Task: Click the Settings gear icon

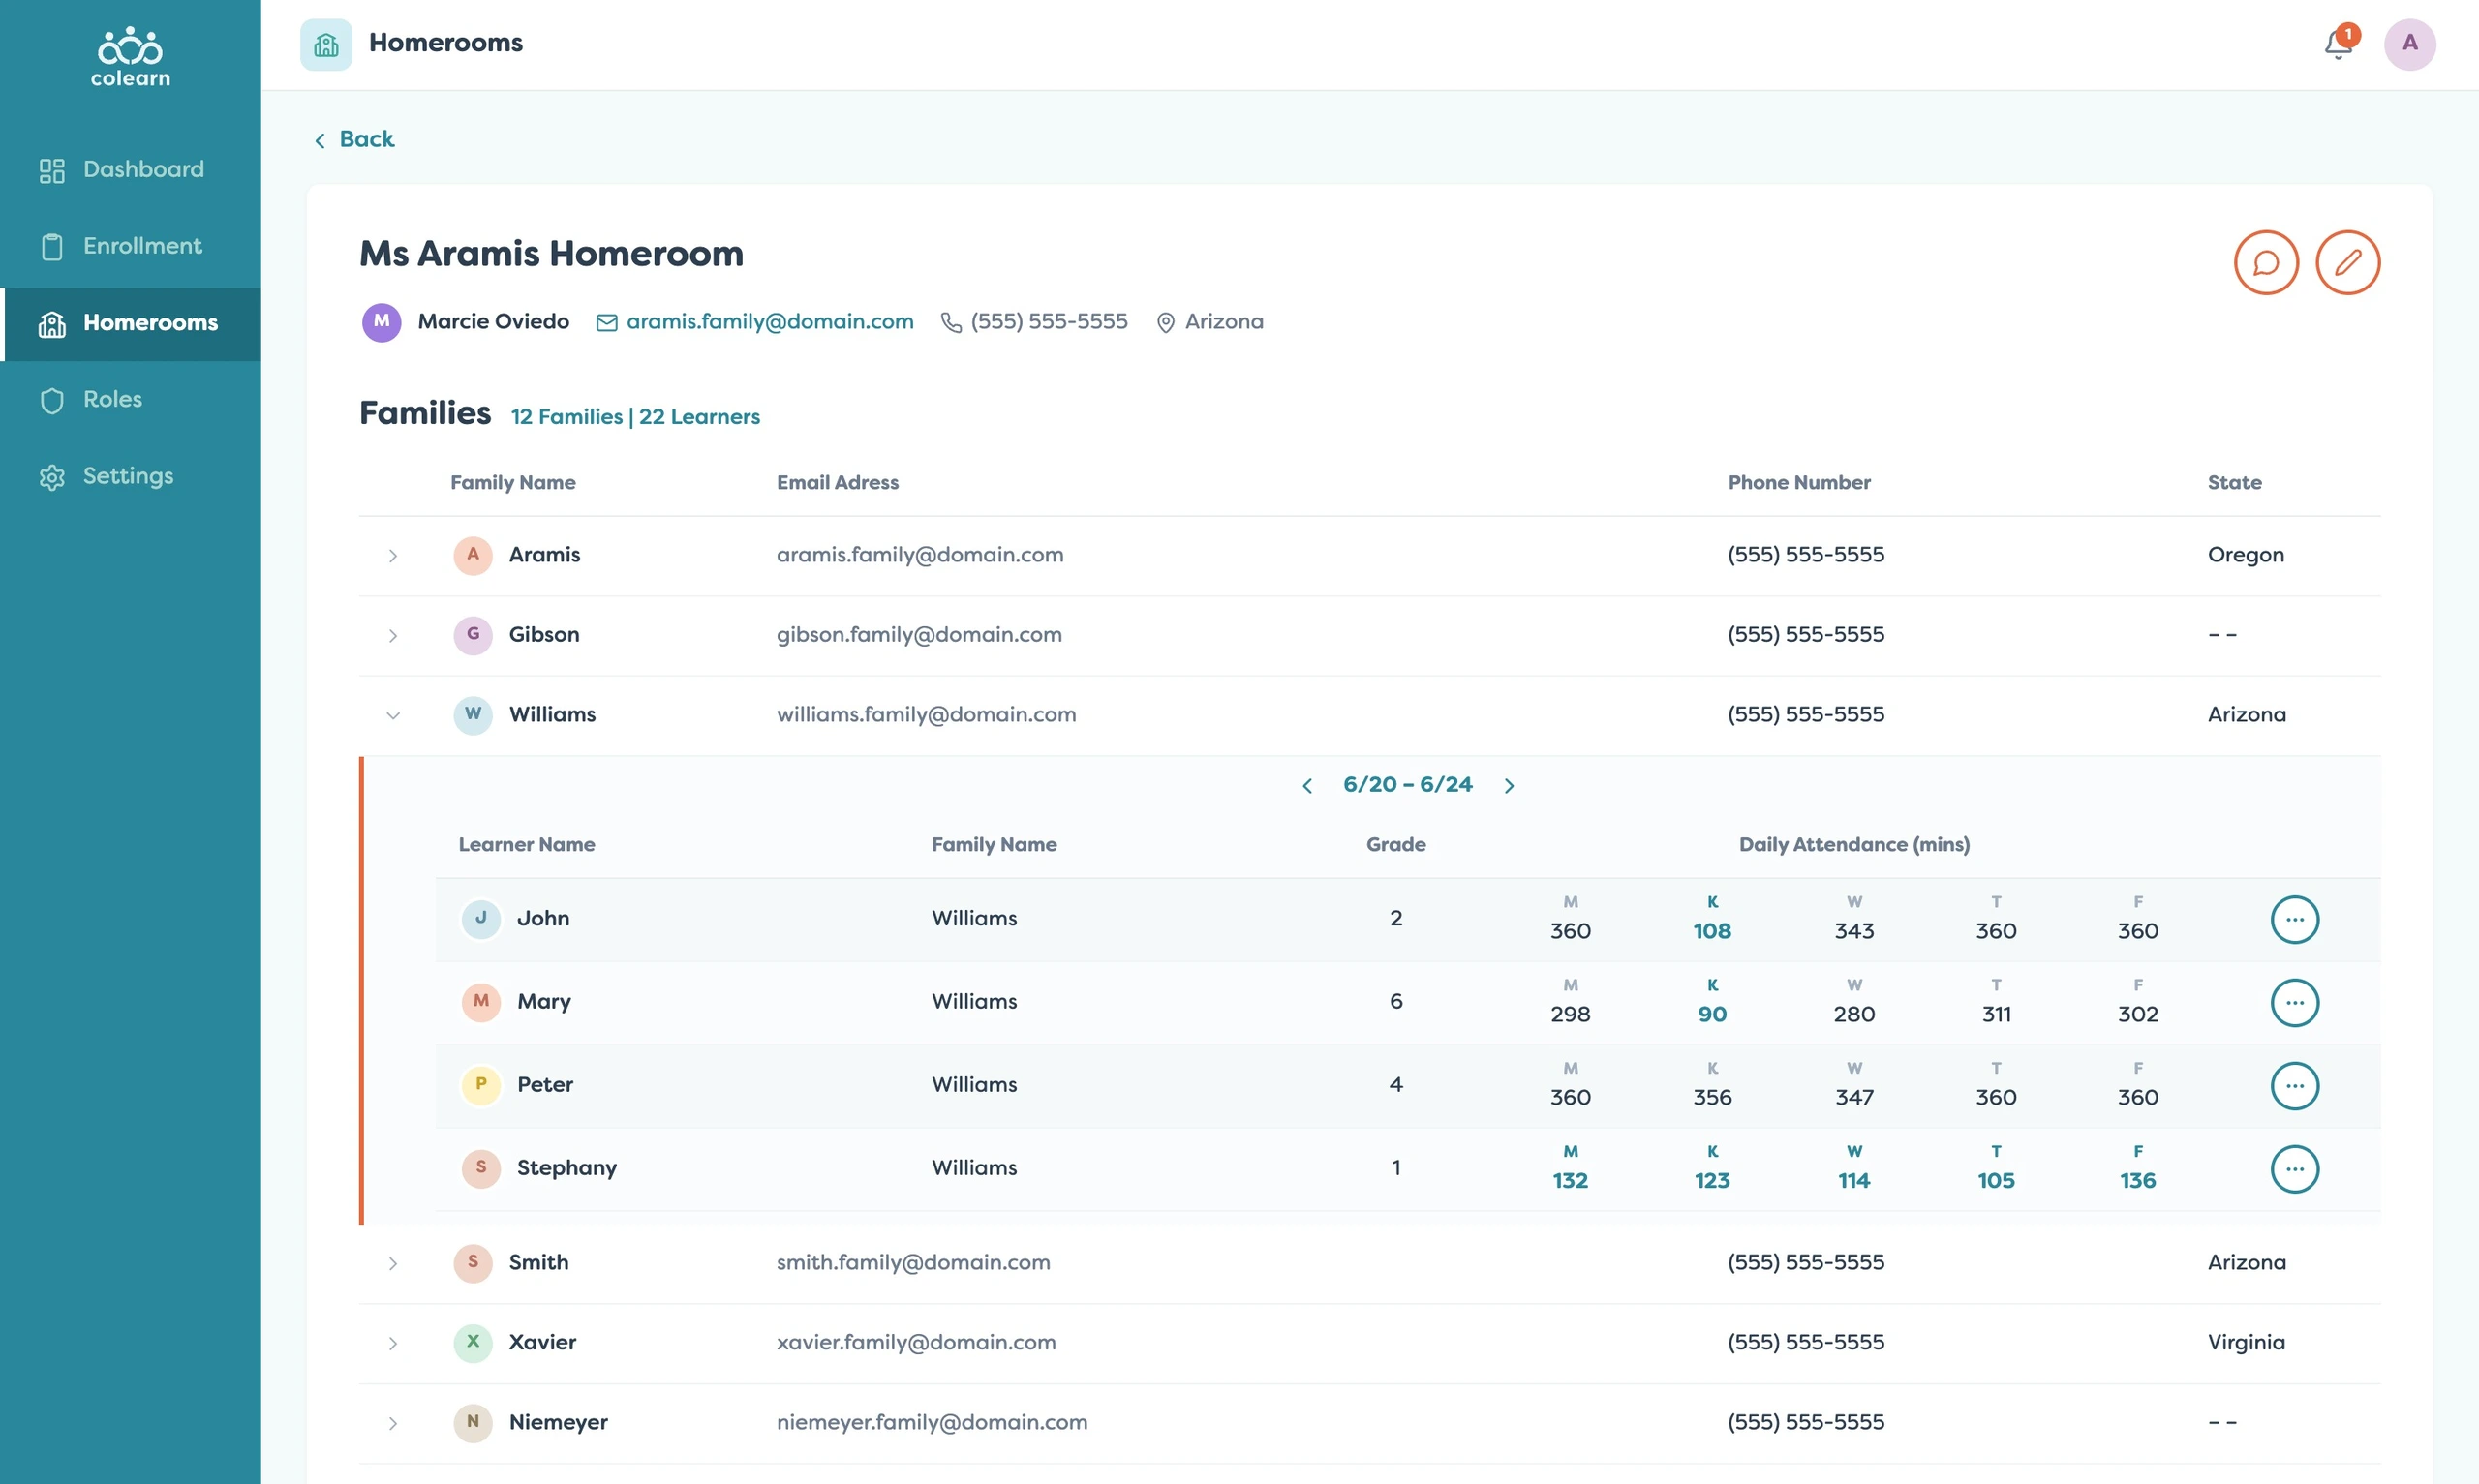Action: tap(52, 477)
